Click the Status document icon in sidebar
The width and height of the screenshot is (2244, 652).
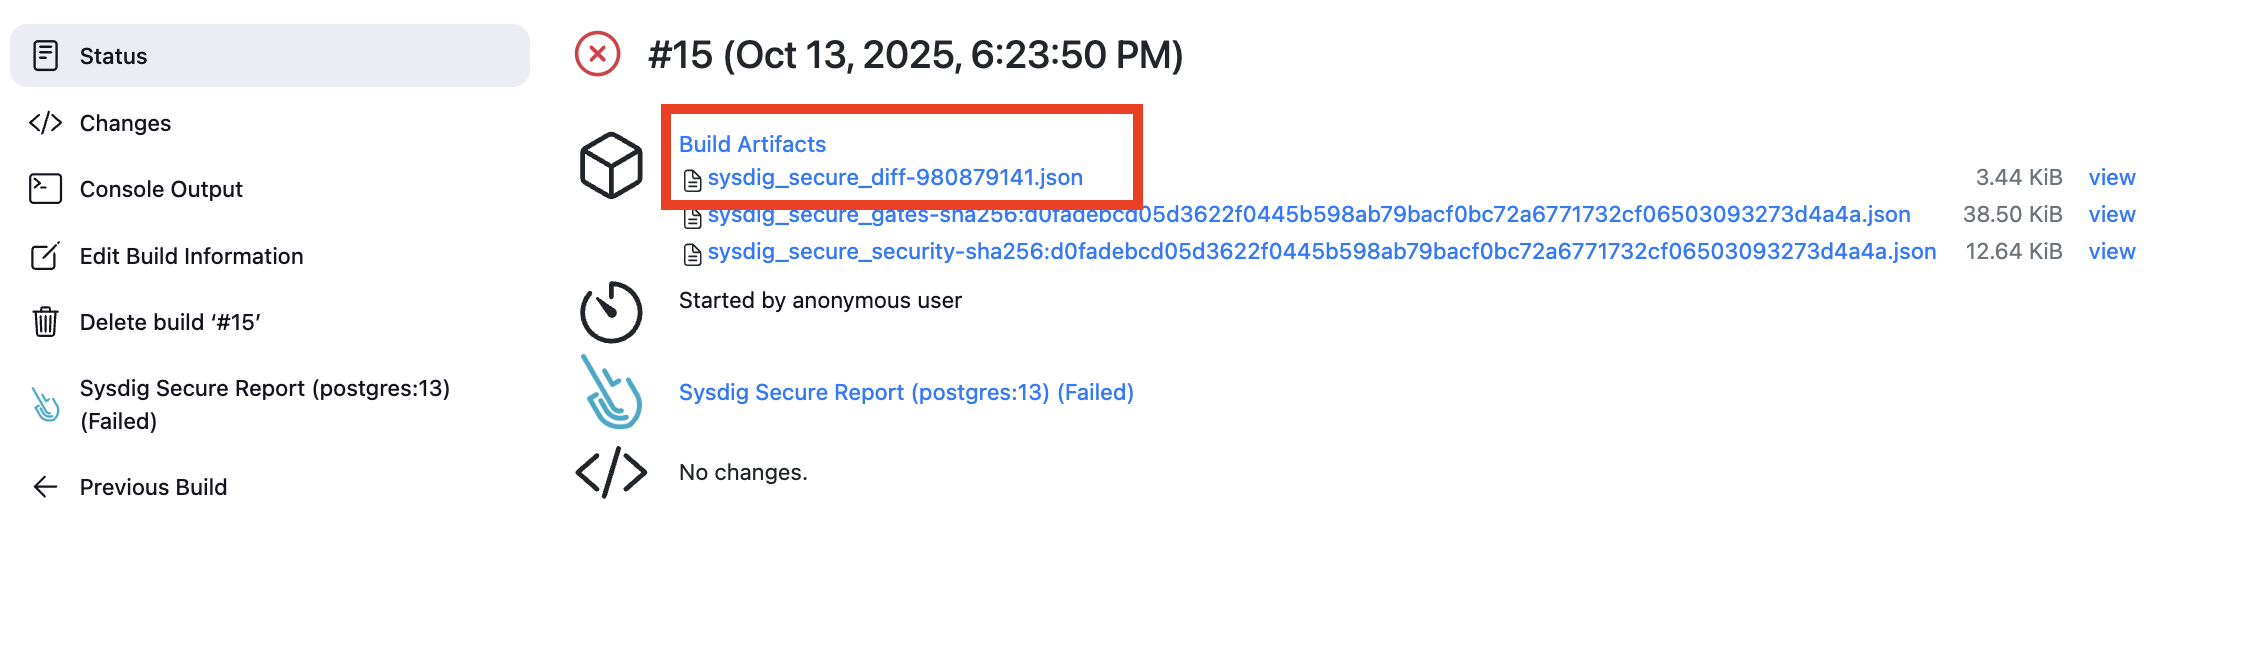point(46,56)
